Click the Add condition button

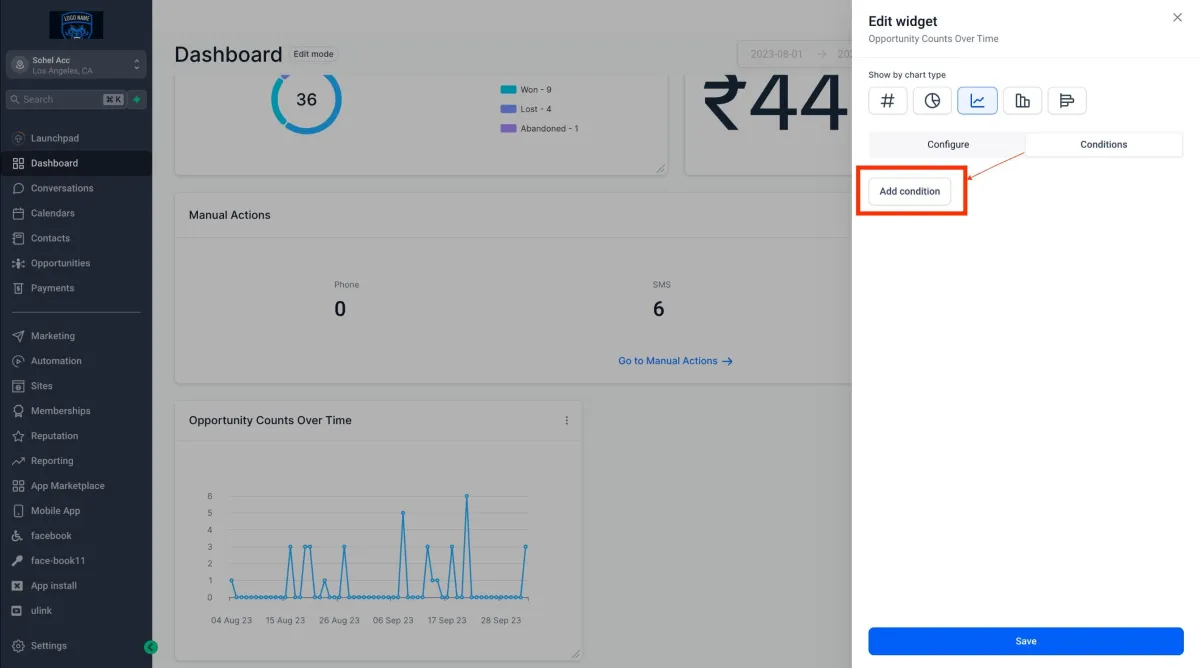909,191
